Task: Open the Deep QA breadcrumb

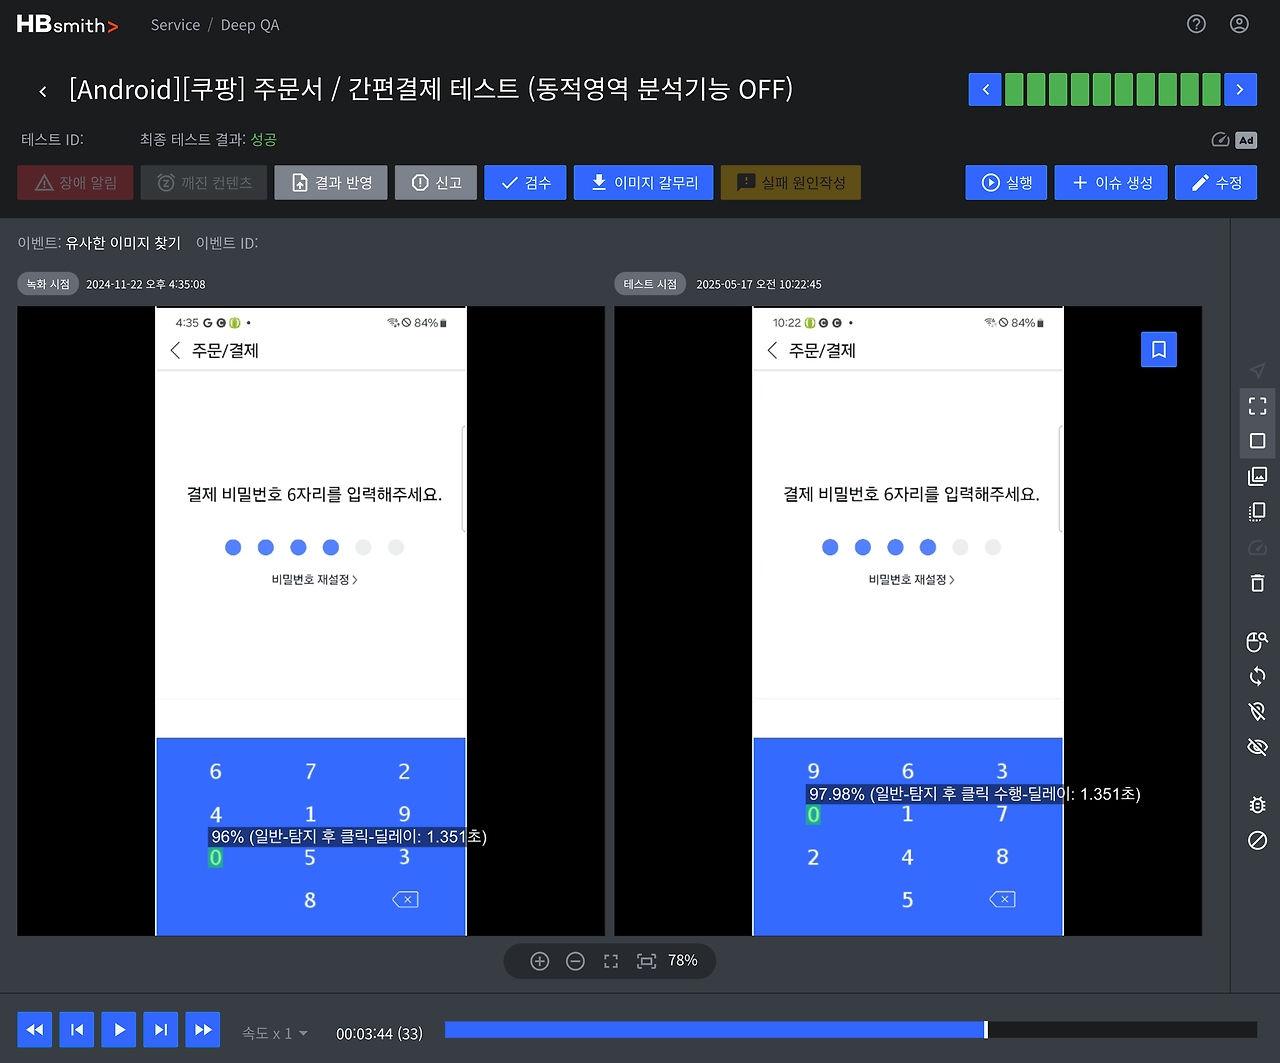Action: pyautogui.click(x=250, y=25)
